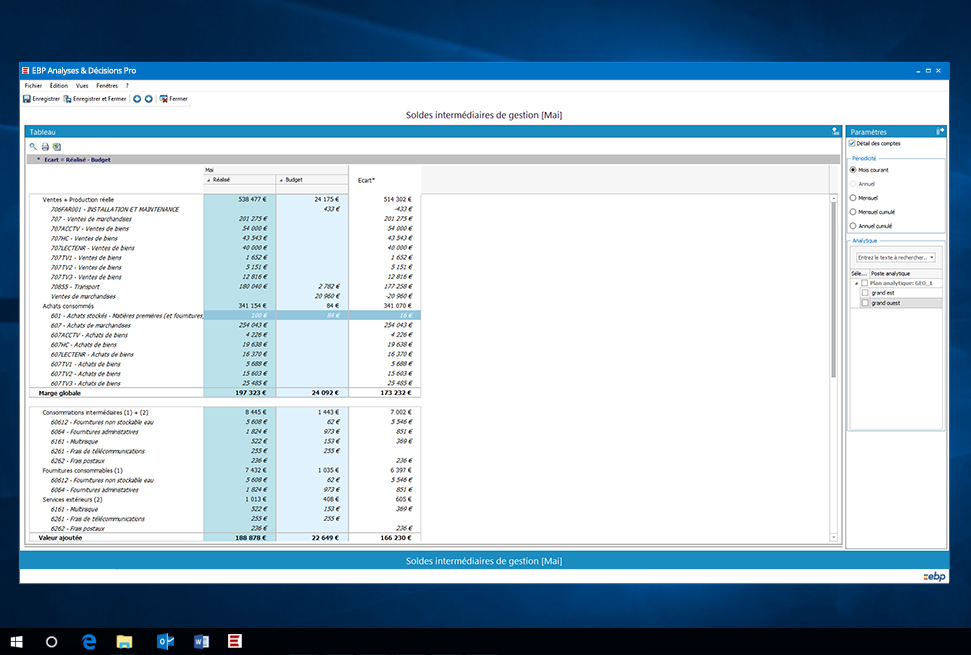
Task: Open the Vues menu
Action: click(82, 86)
